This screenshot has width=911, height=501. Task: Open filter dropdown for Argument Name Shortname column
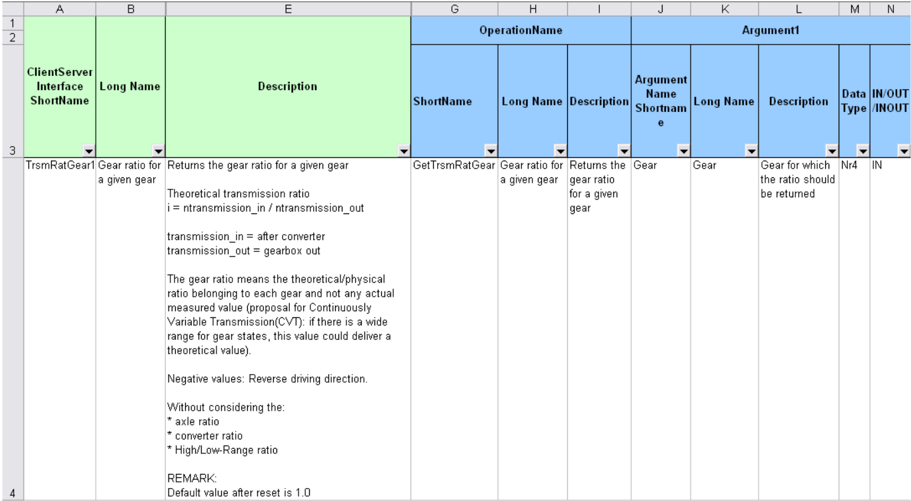(x=683, y=151)
